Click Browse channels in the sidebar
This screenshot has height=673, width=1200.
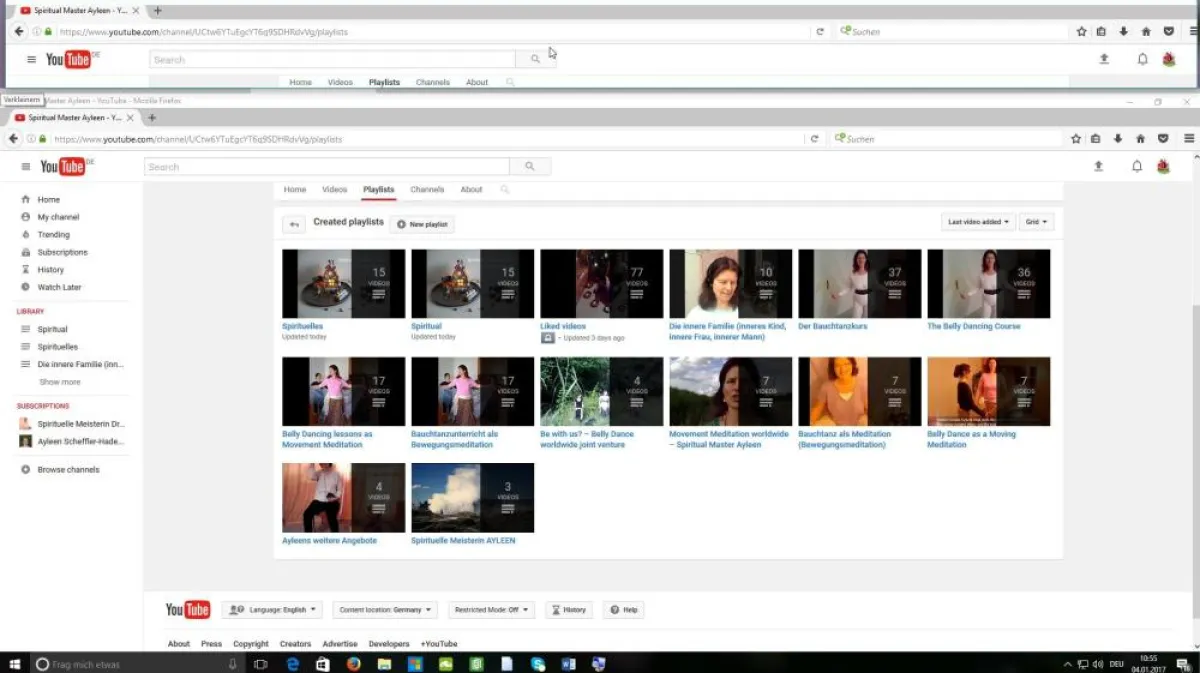point(68,470)
